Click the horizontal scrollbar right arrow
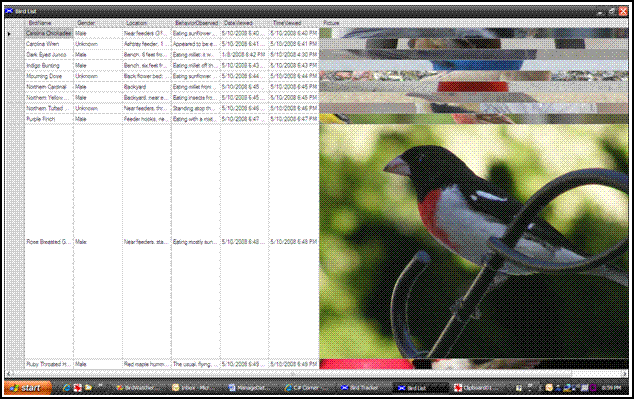634x399 pixels. pos(625,374)
